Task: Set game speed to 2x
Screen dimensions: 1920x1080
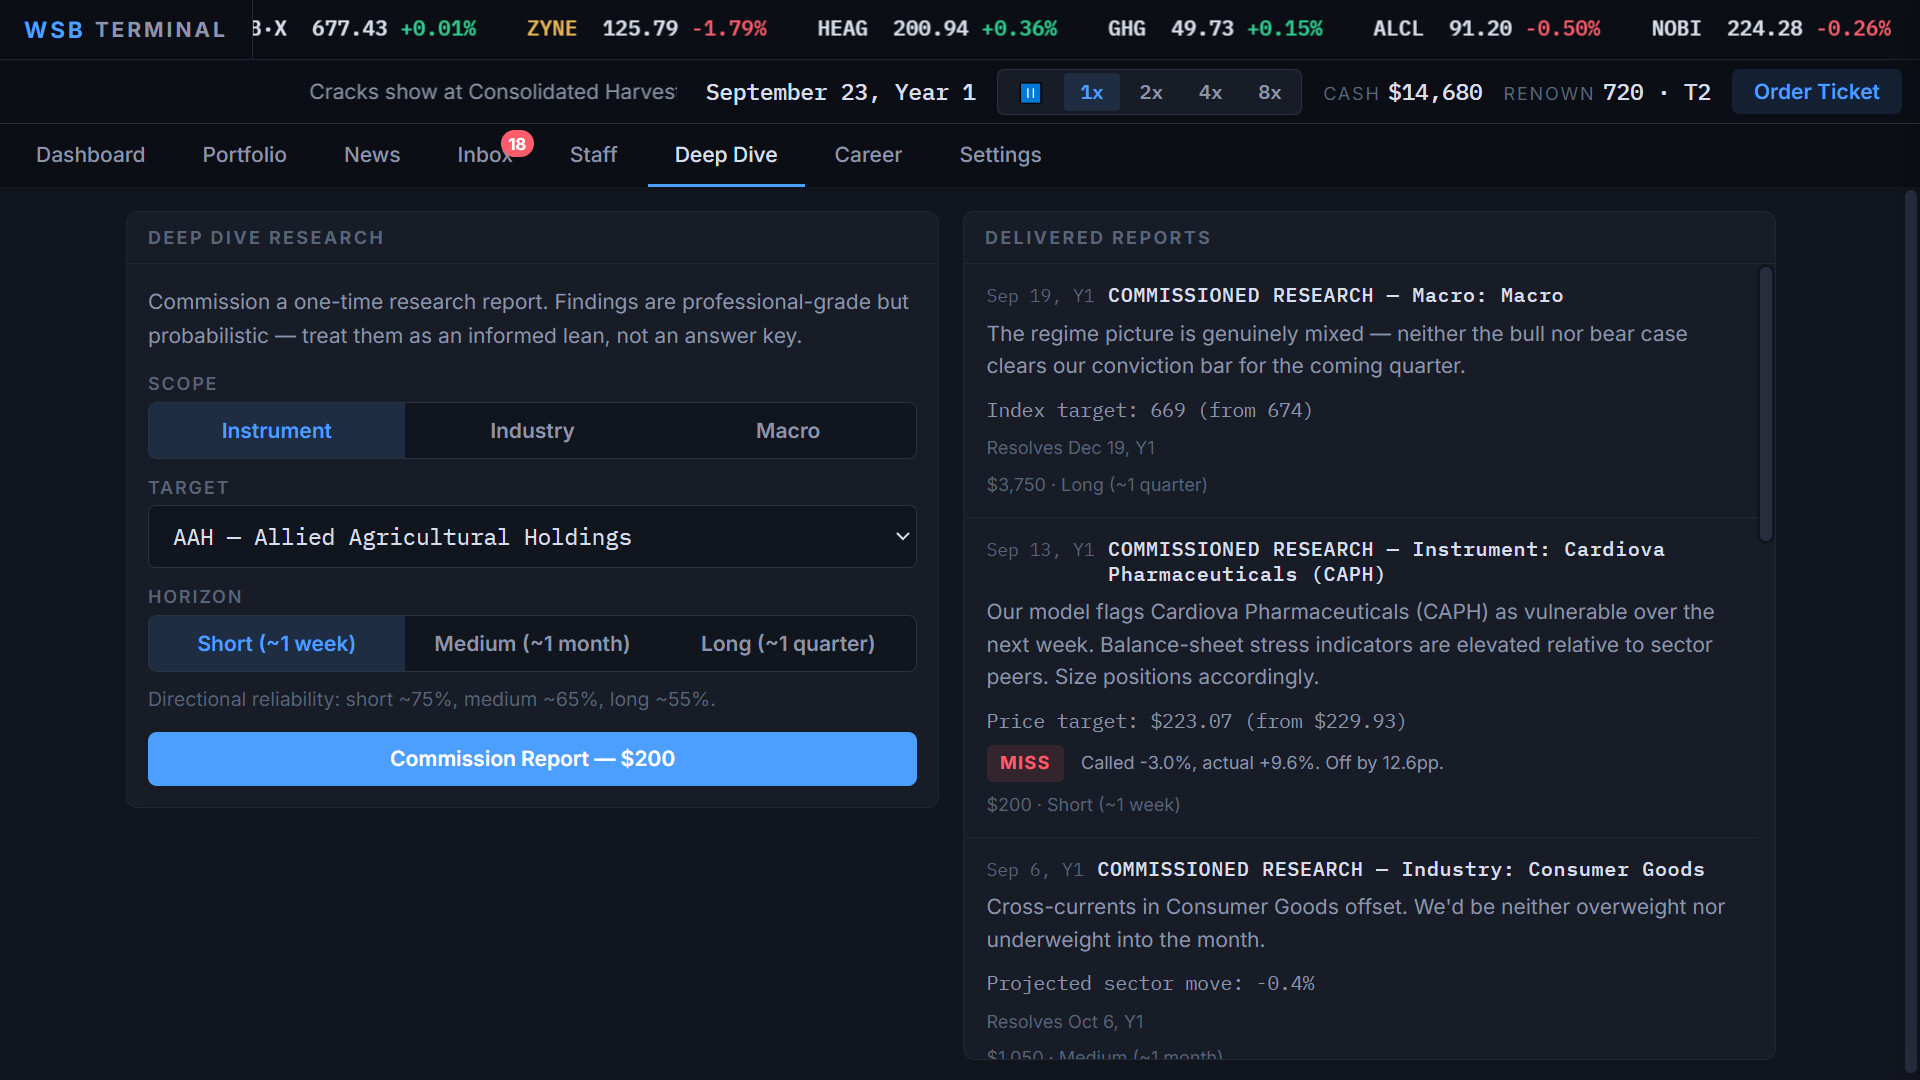Action: (1151, 93)
